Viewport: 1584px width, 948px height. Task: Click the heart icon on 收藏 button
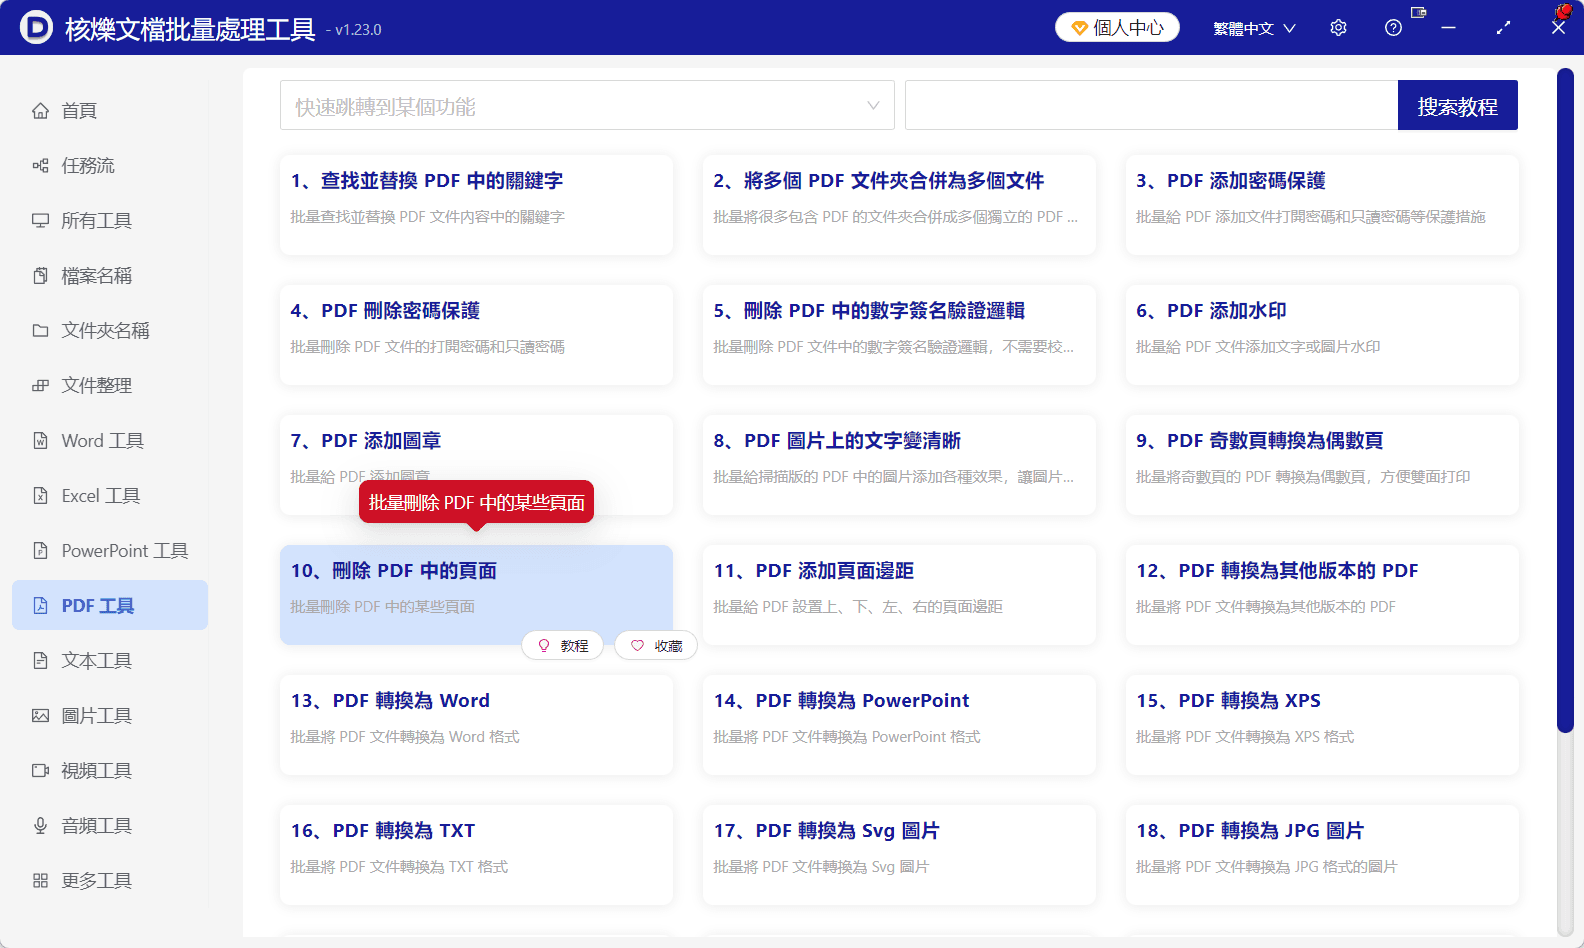point(637,646)
